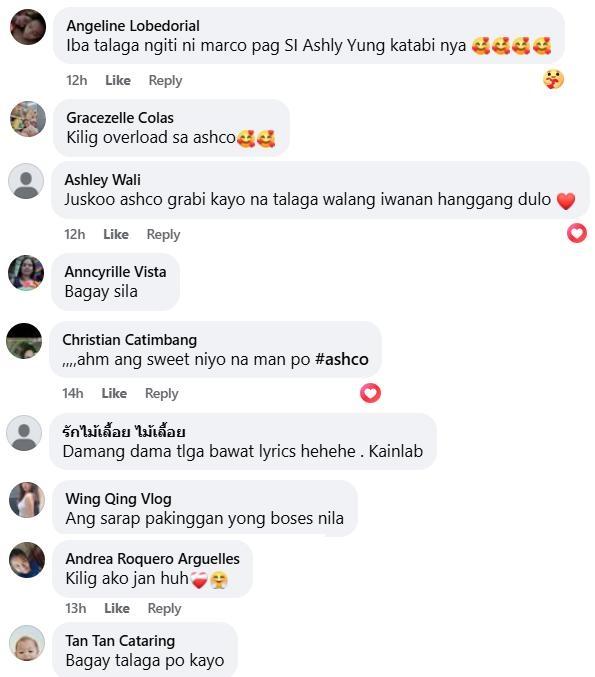Reply to Angeline Lobedorial's comment
Viewport: 595px width, 677px height.
(165, 80)
